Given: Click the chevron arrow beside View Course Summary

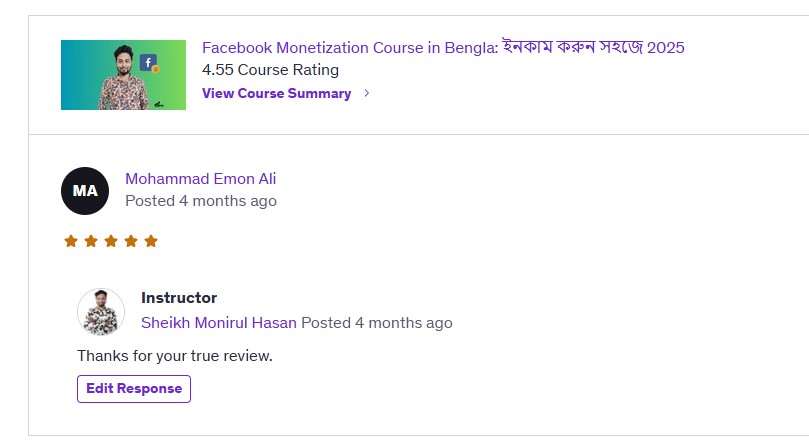Looking at the screenshot, I should click(x=367, y=93).
